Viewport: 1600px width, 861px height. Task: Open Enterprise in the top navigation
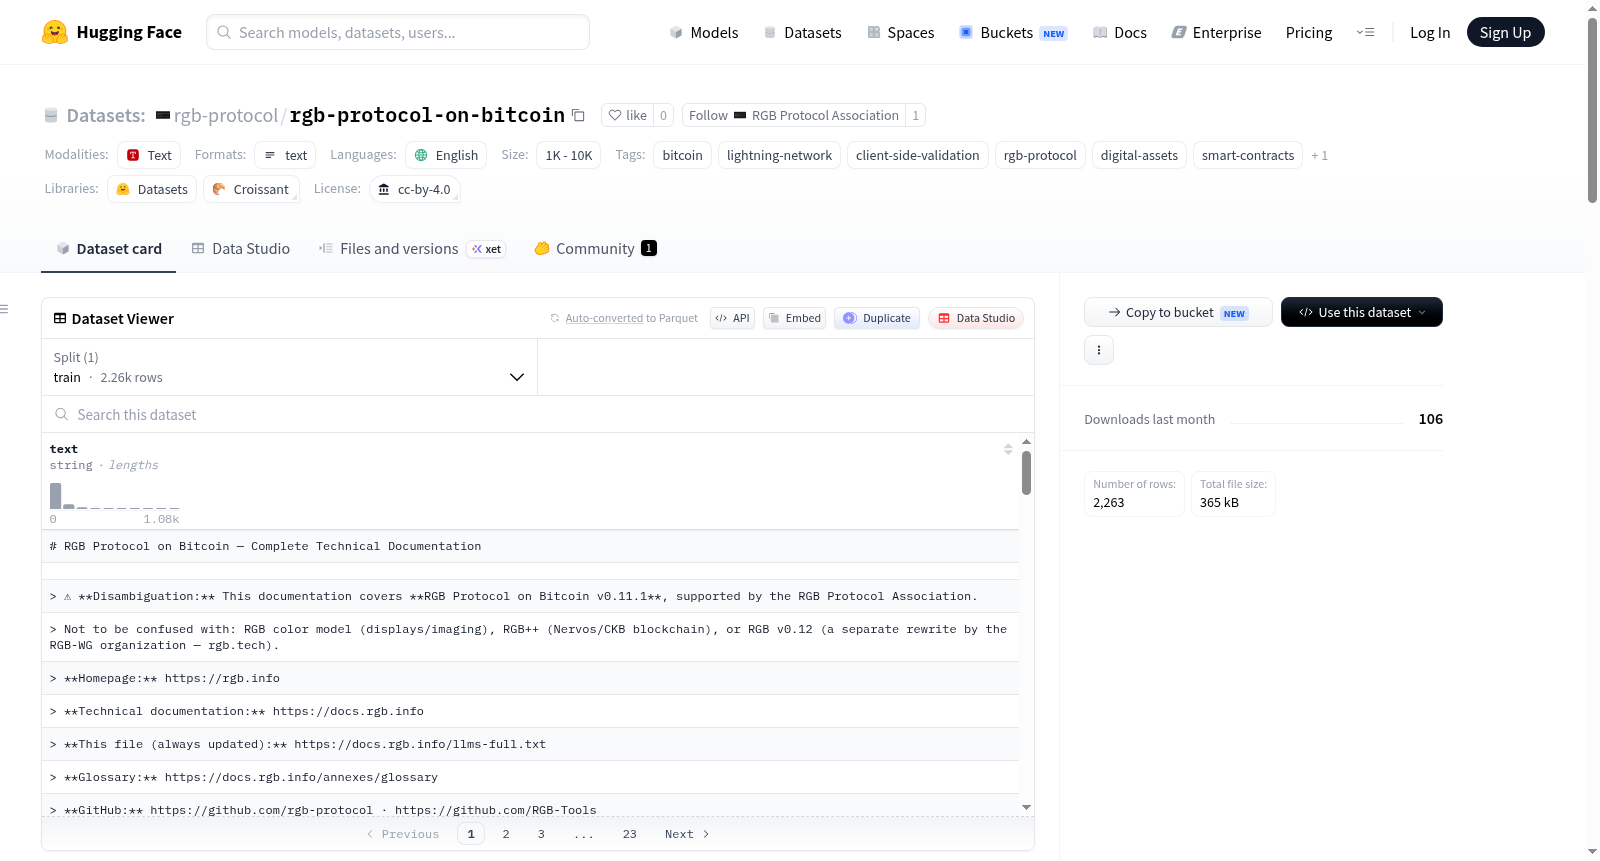(1216, 32)
